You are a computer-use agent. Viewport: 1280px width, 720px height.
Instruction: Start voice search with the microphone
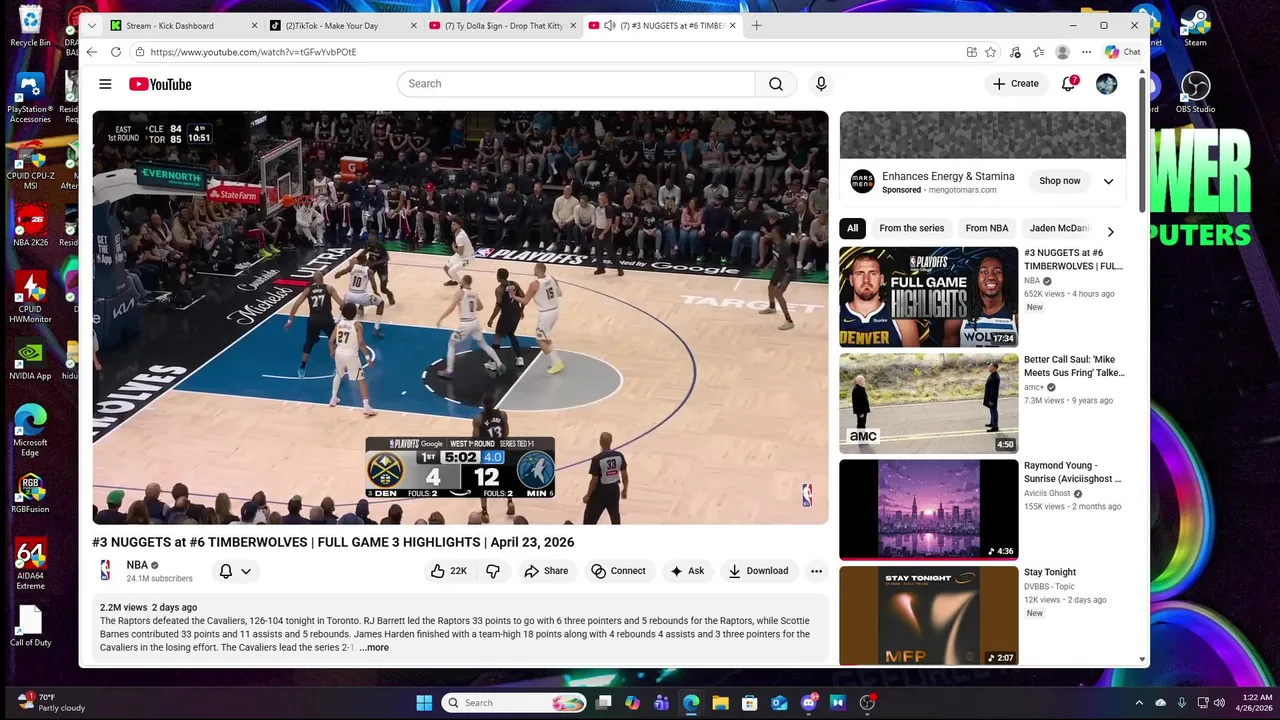coord(821,84)
